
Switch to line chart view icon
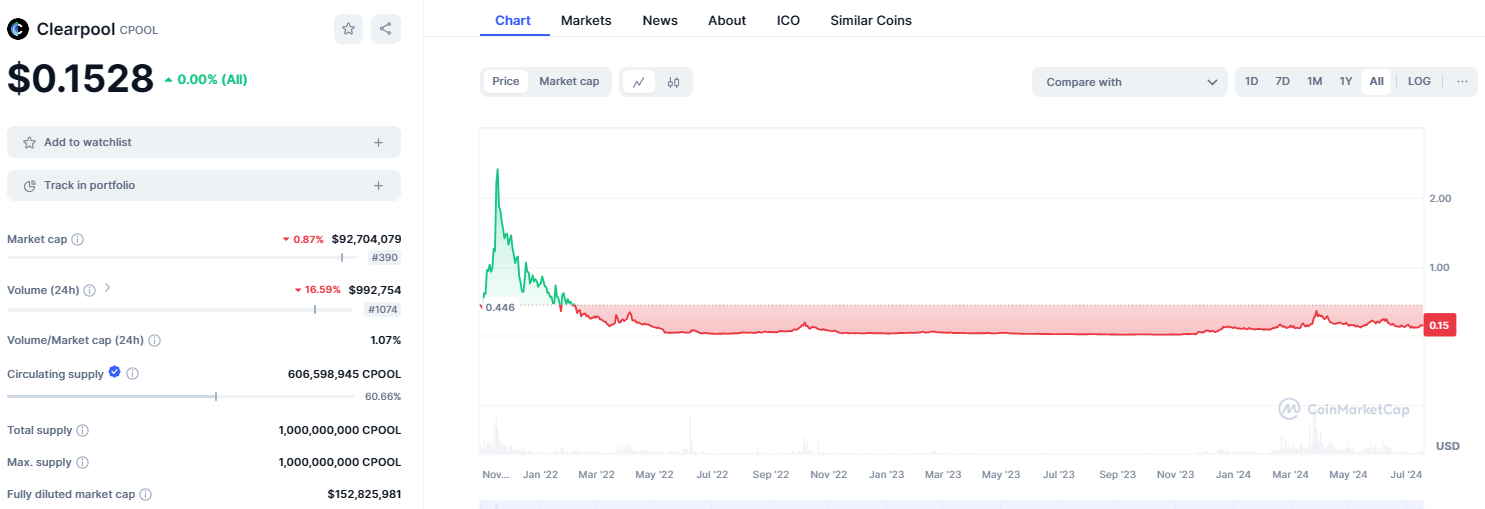(638, 82)
